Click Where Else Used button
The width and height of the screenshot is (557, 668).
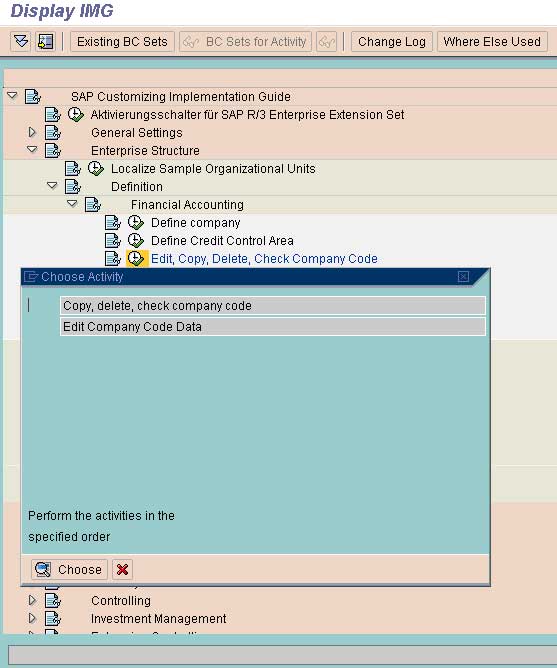492,42
